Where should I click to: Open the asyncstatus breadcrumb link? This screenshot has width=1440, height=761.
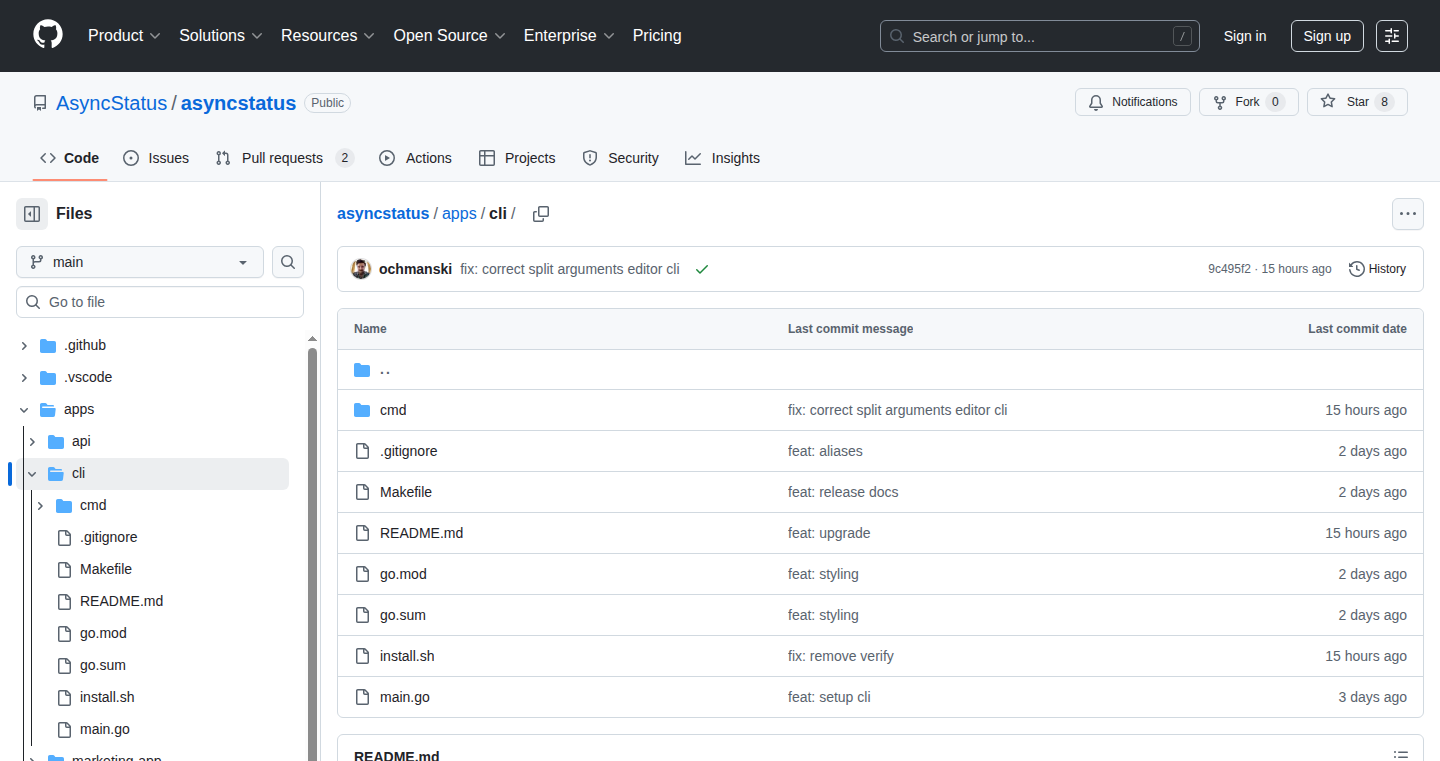[383, 214]
